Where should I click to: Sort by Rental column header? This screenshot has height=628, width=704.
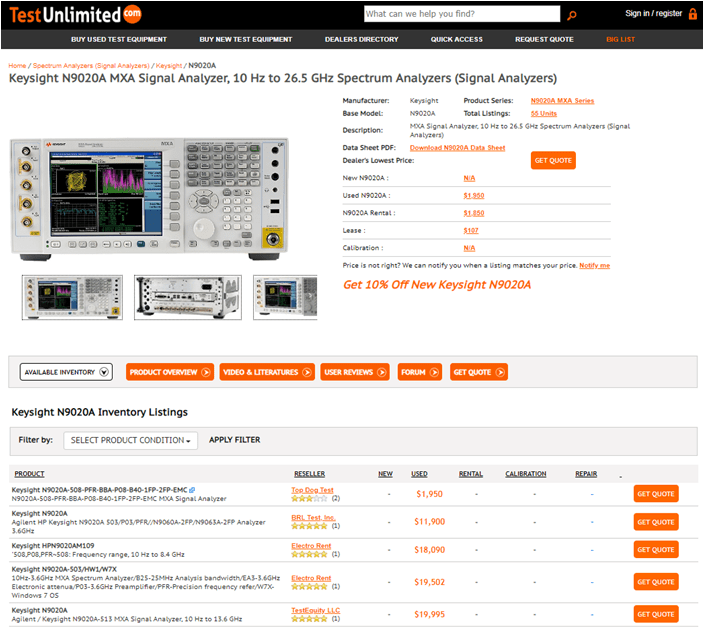471,474
